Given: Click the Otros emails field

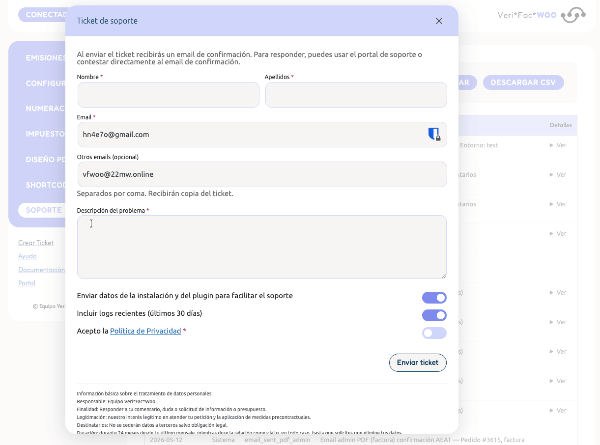Looking at the screenshot, I should pos(262,174).
